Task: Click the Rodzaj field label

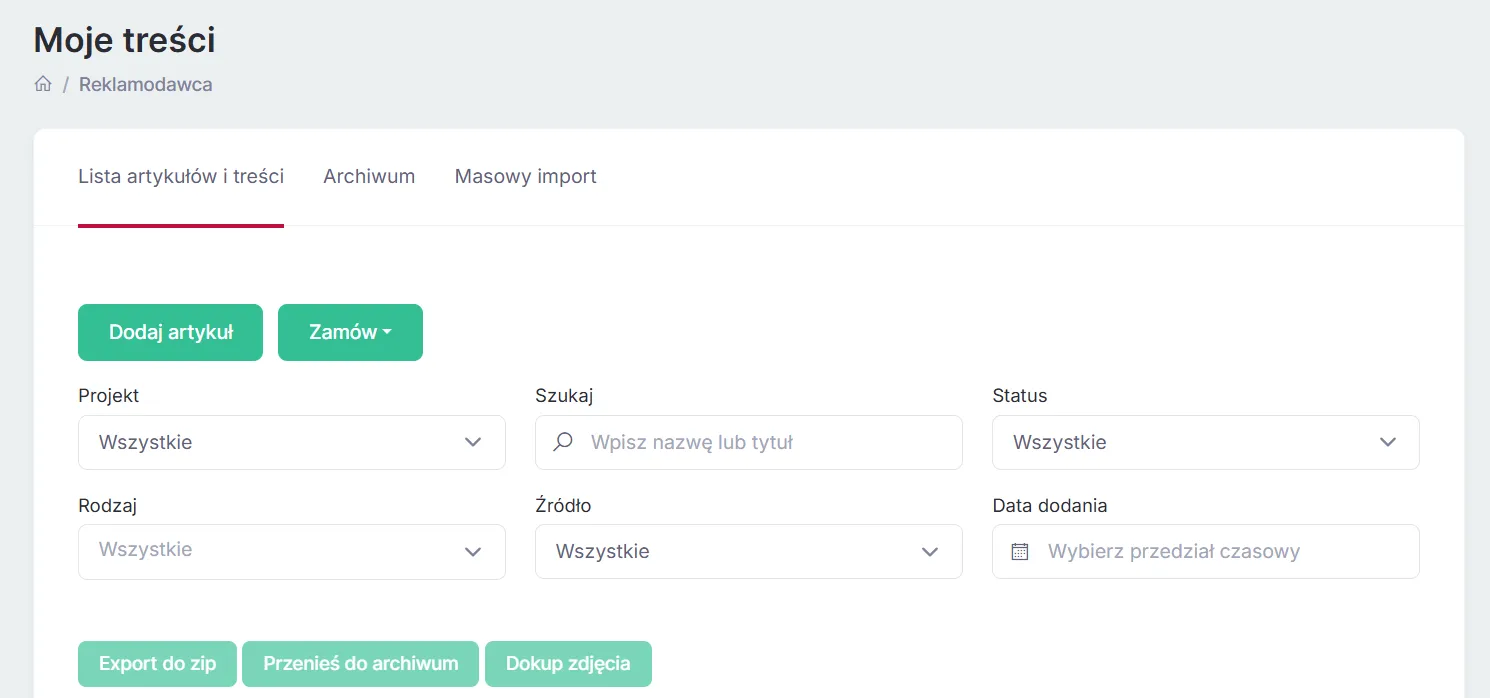Action: (x=108, y=505)
